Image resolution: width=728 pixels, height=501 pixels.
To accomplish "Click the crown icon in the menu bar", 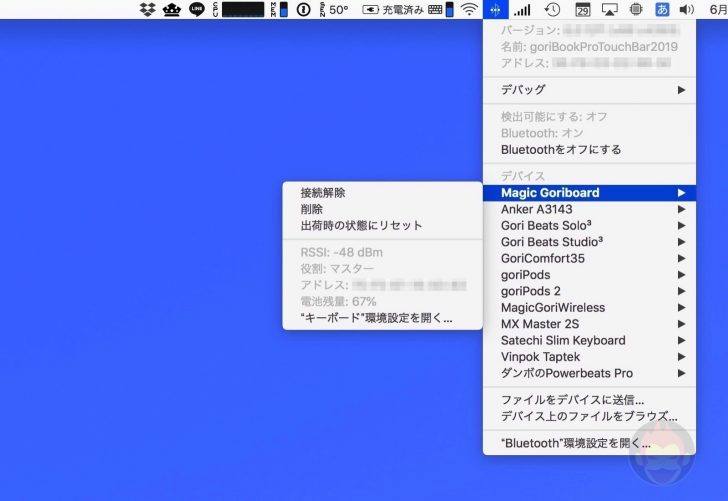I will (172, 9).
